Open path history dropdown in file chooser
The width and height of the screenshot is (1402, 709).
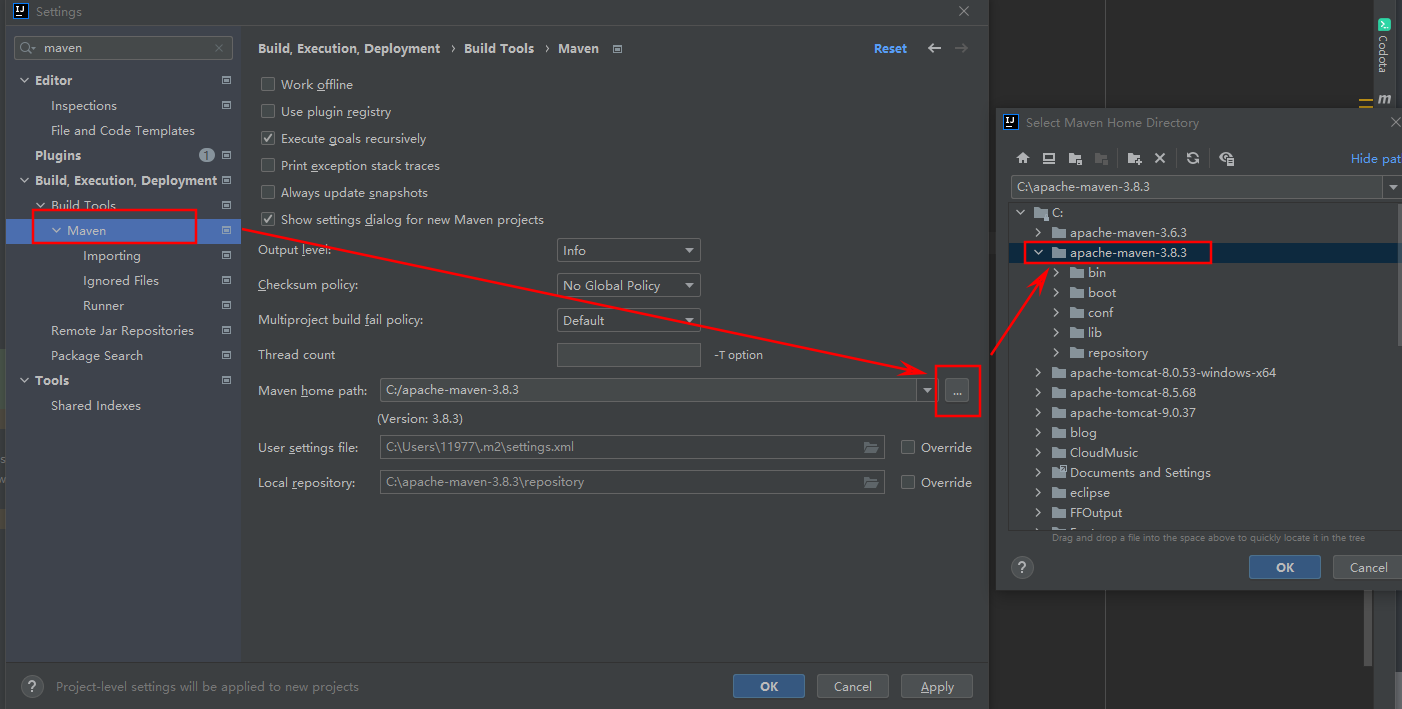coord(1391,187)
